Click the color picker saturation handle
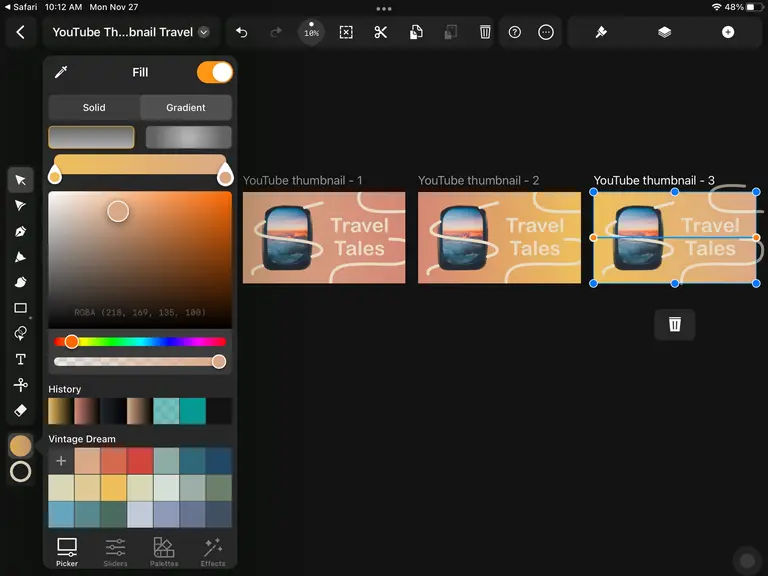The width and height of the screenshot is (768, 576). (118, 212)
